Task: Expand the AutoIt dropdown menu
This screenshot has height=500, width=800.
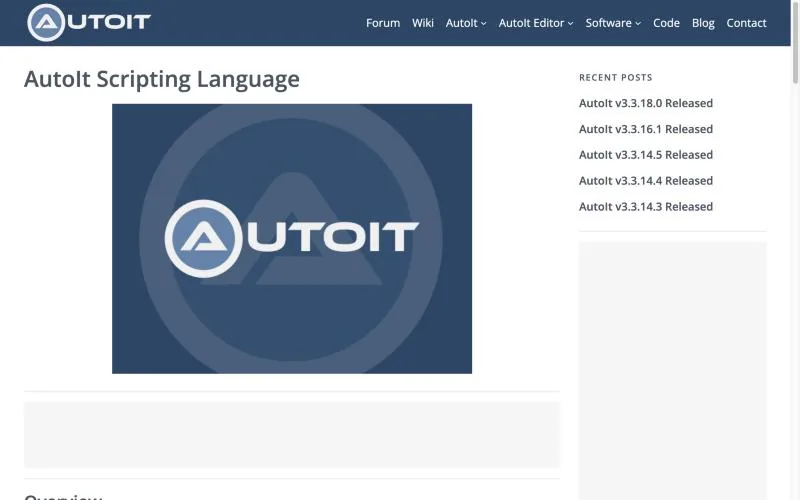Action: pyautogui.click(x=466, y=23)
